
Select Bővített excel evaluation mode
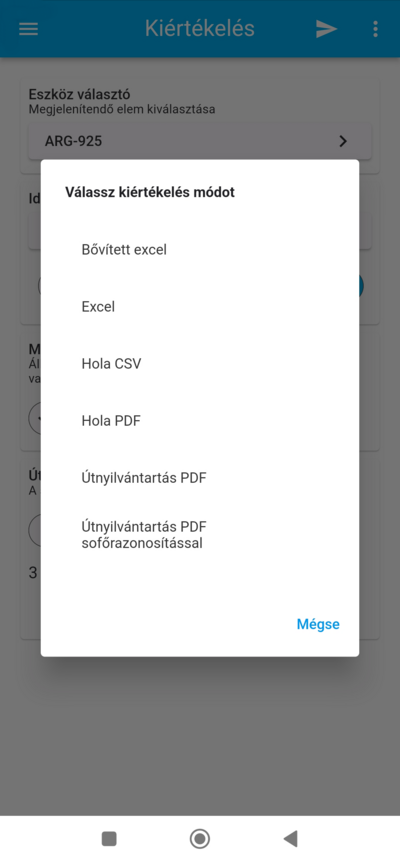[x=199, y=250]
